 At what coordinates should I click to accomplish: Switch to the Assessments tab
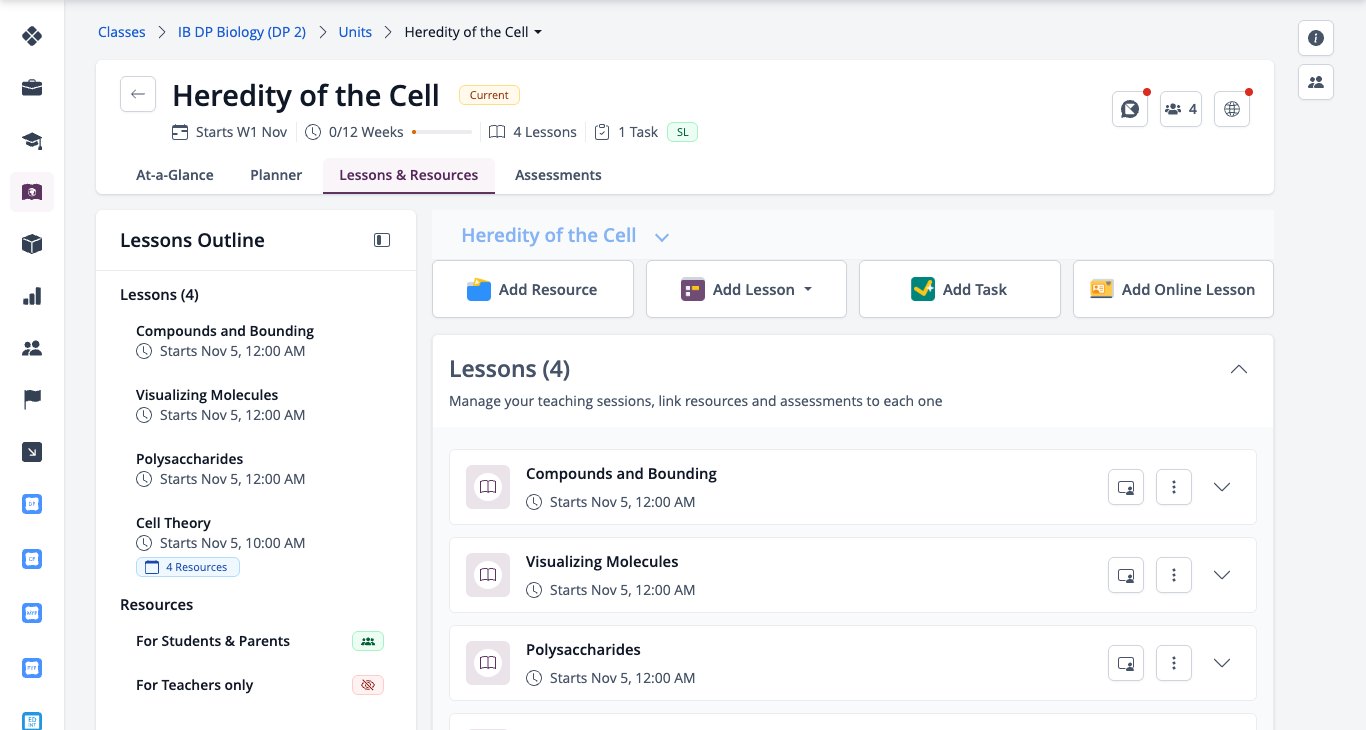[x=558, y=175]
